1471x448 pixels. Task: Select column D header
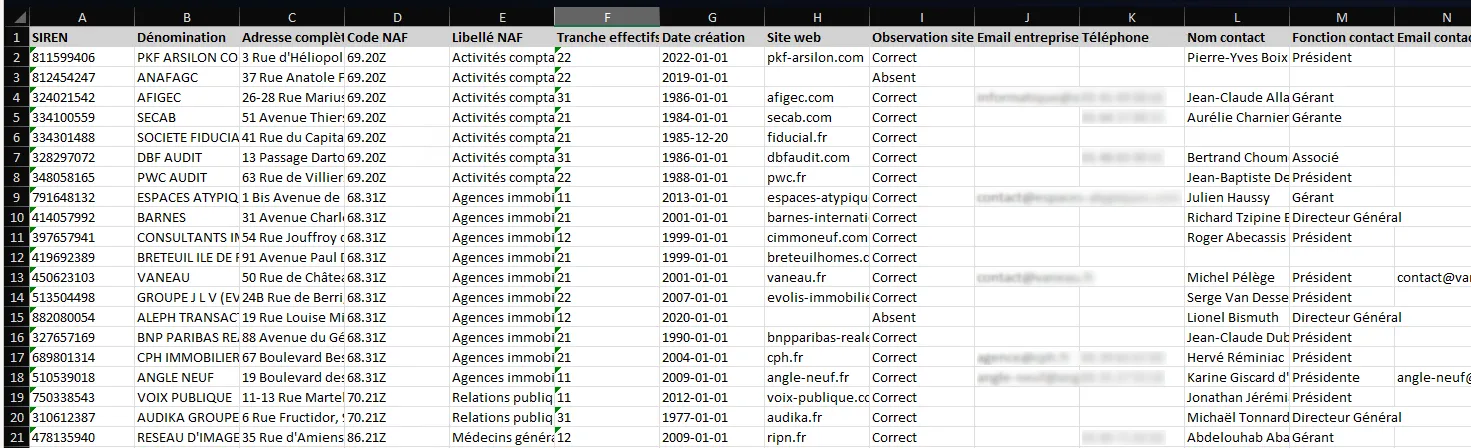click(x=397, y=17)
